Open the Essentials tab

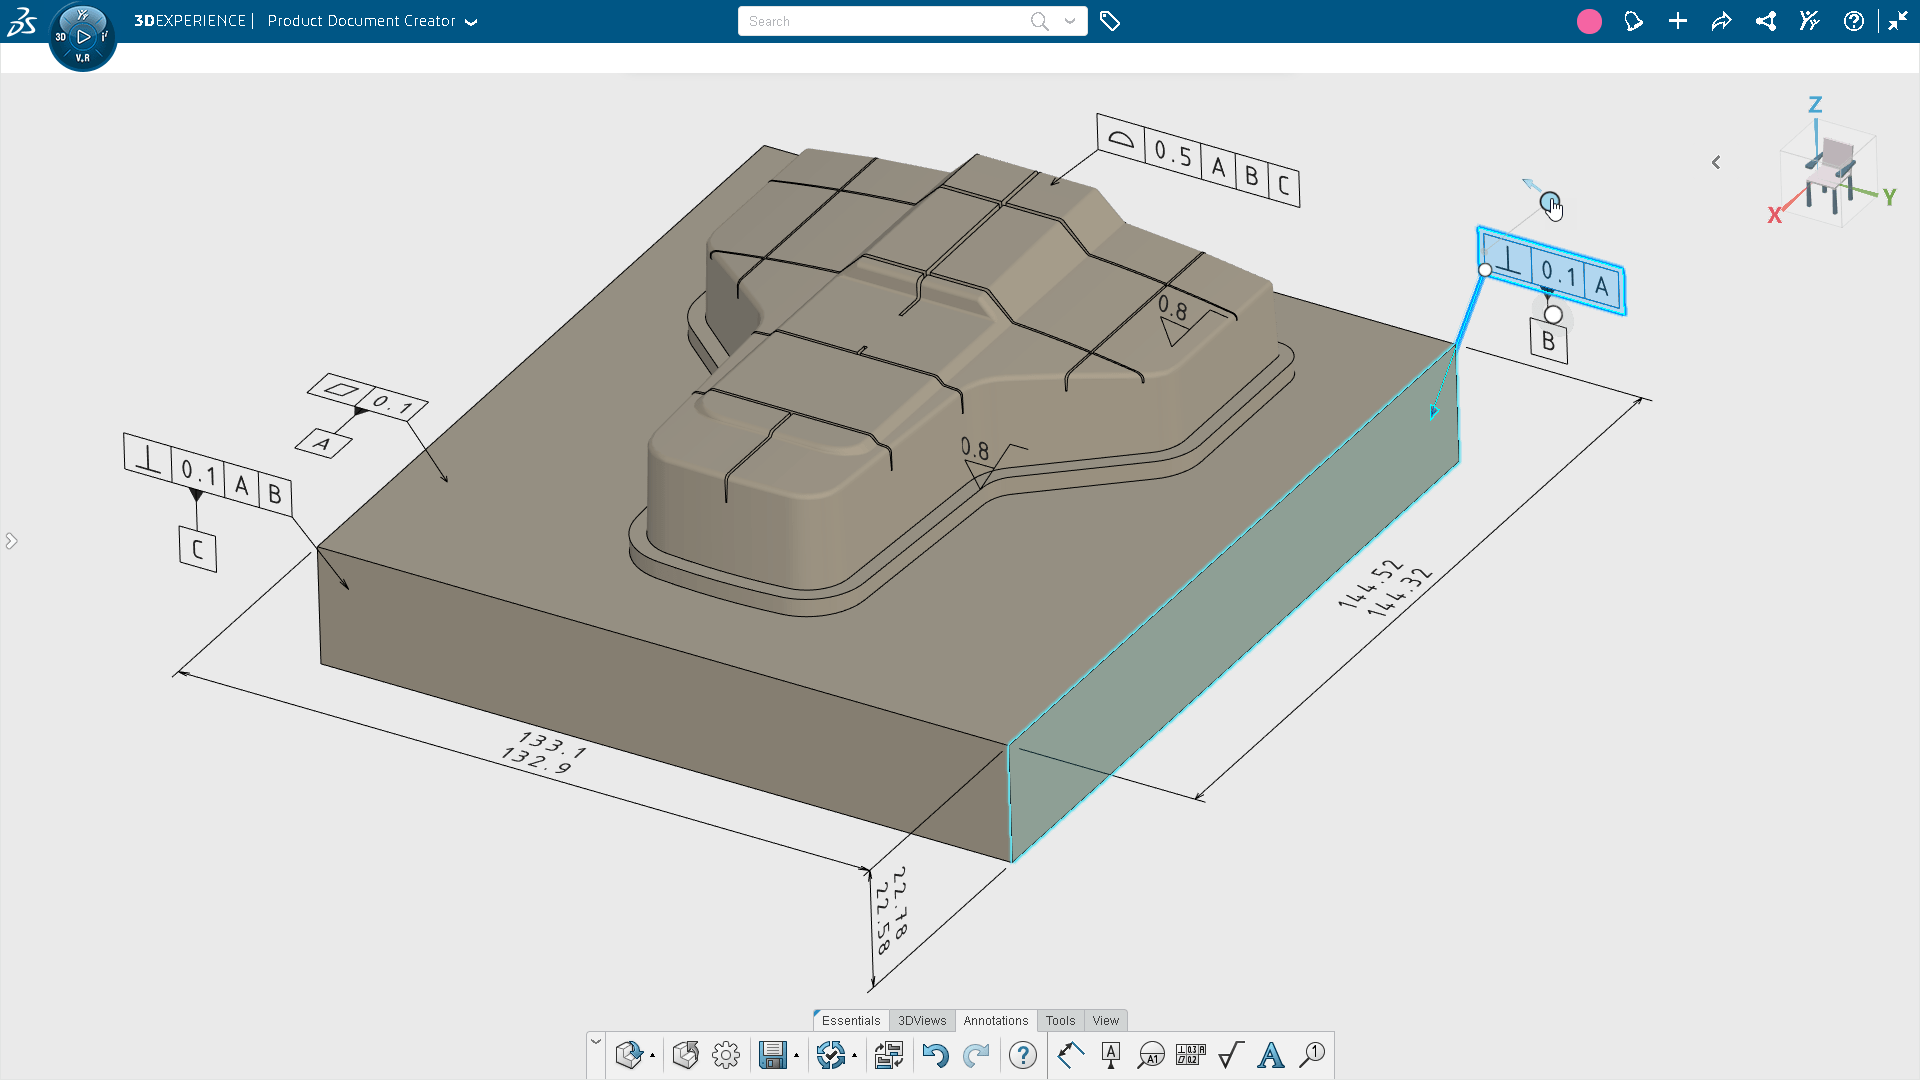[851, 1021]
